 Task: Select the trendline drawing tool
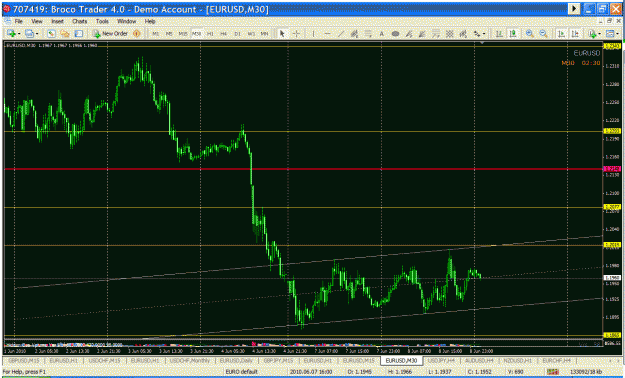point(341,34)
